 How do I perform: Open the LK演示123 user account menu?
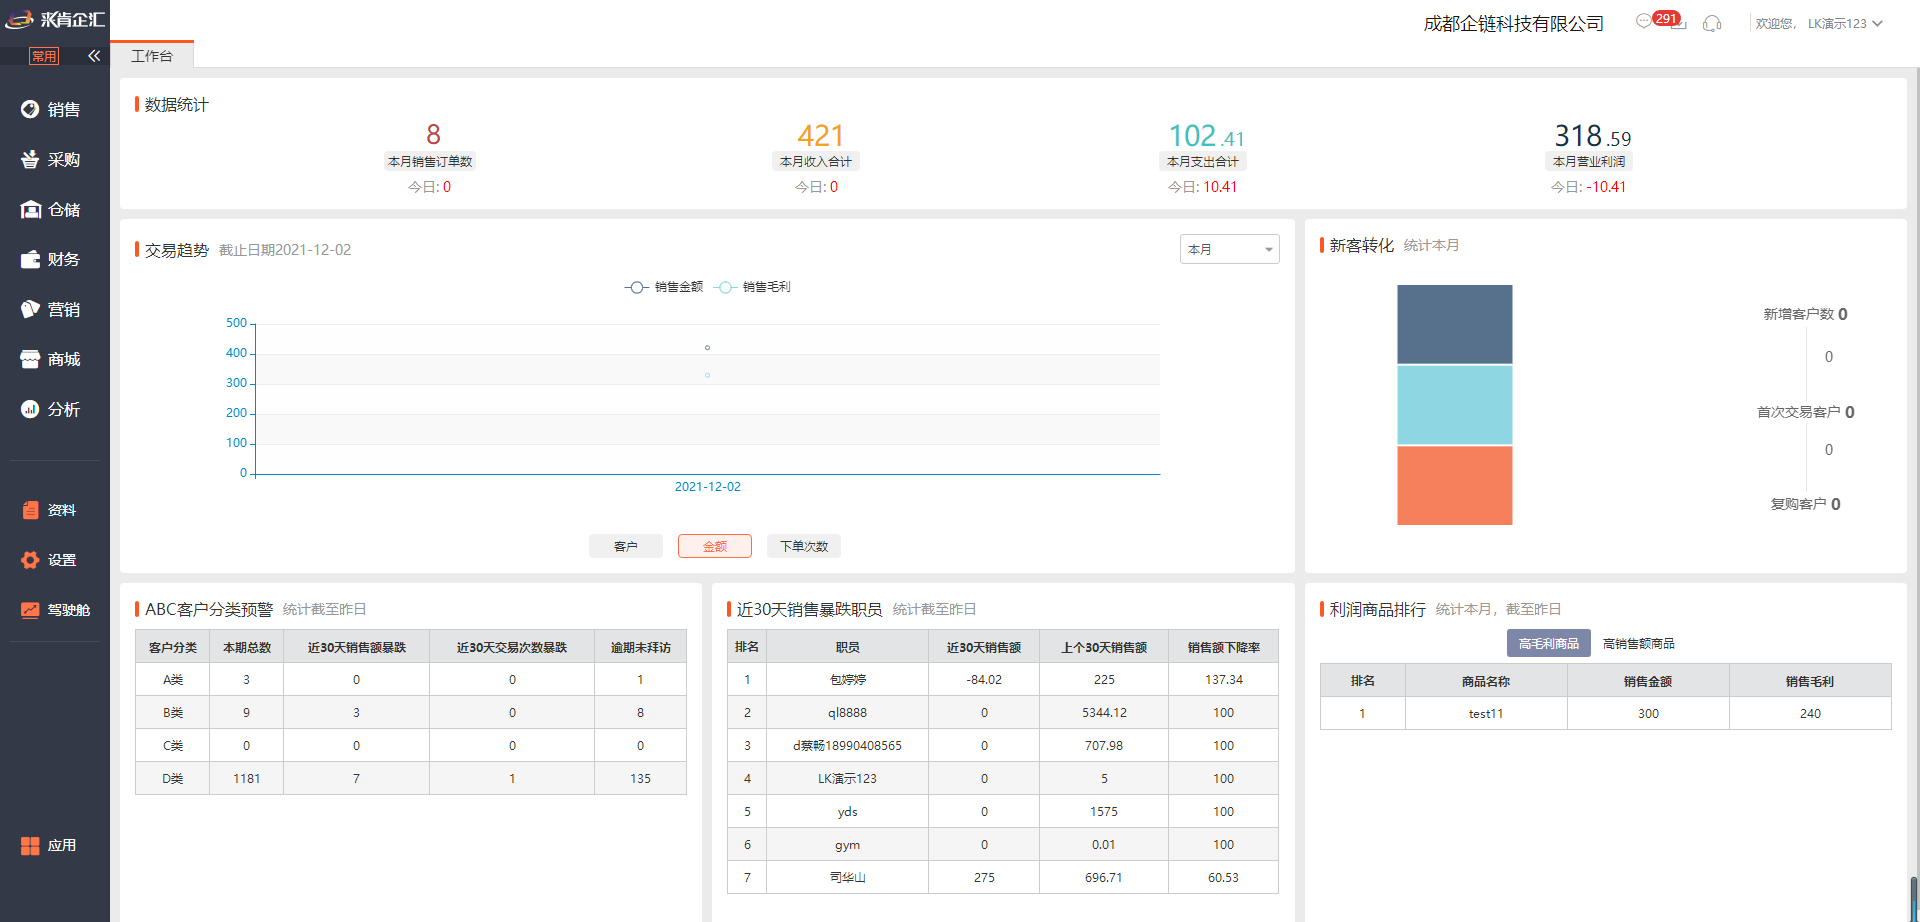click(1843, 23)
